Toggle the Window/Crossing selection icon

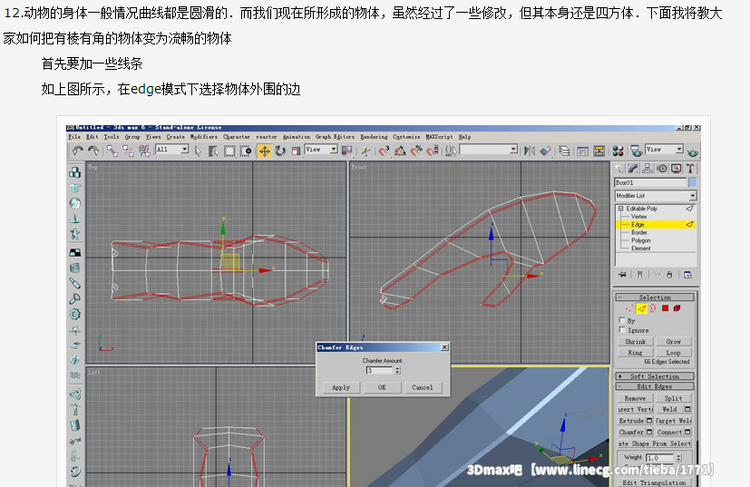(246, 151)
